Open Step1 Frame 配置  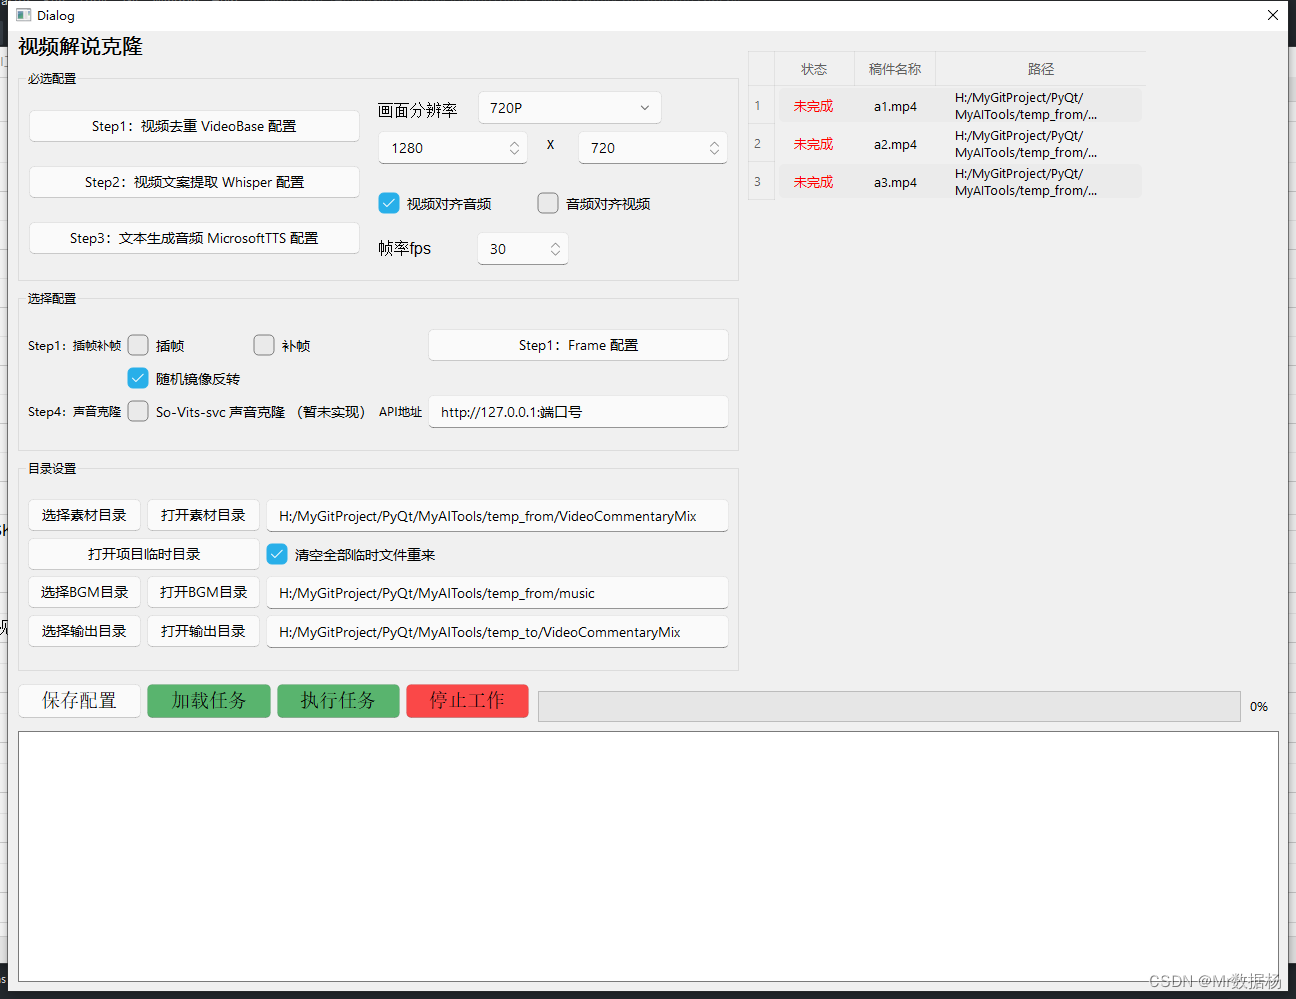pyautogui.click(x=578, y=345)
